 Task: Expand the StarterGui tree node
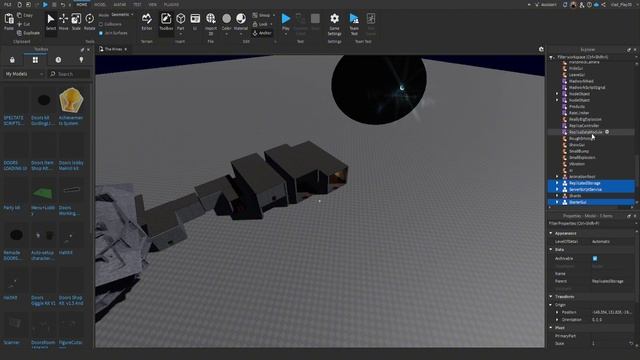(x=557, y=202)
